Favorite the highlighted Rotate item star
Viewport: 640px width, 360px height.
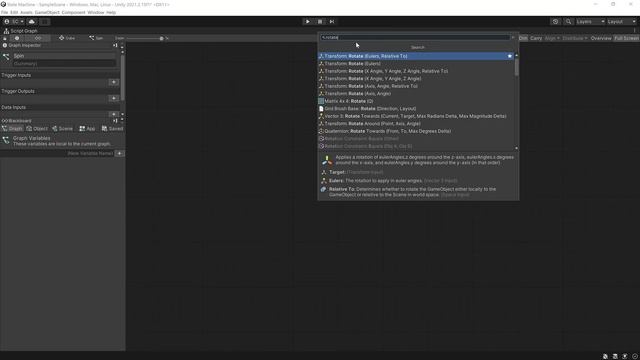coord(510,56)
